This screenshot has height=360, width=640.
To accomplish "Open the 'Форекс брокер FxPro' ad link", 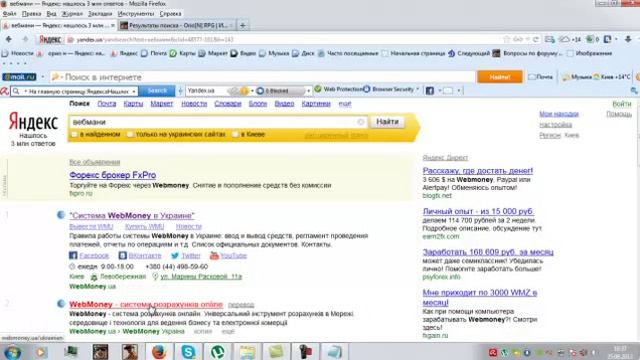I will pos(113,175).
